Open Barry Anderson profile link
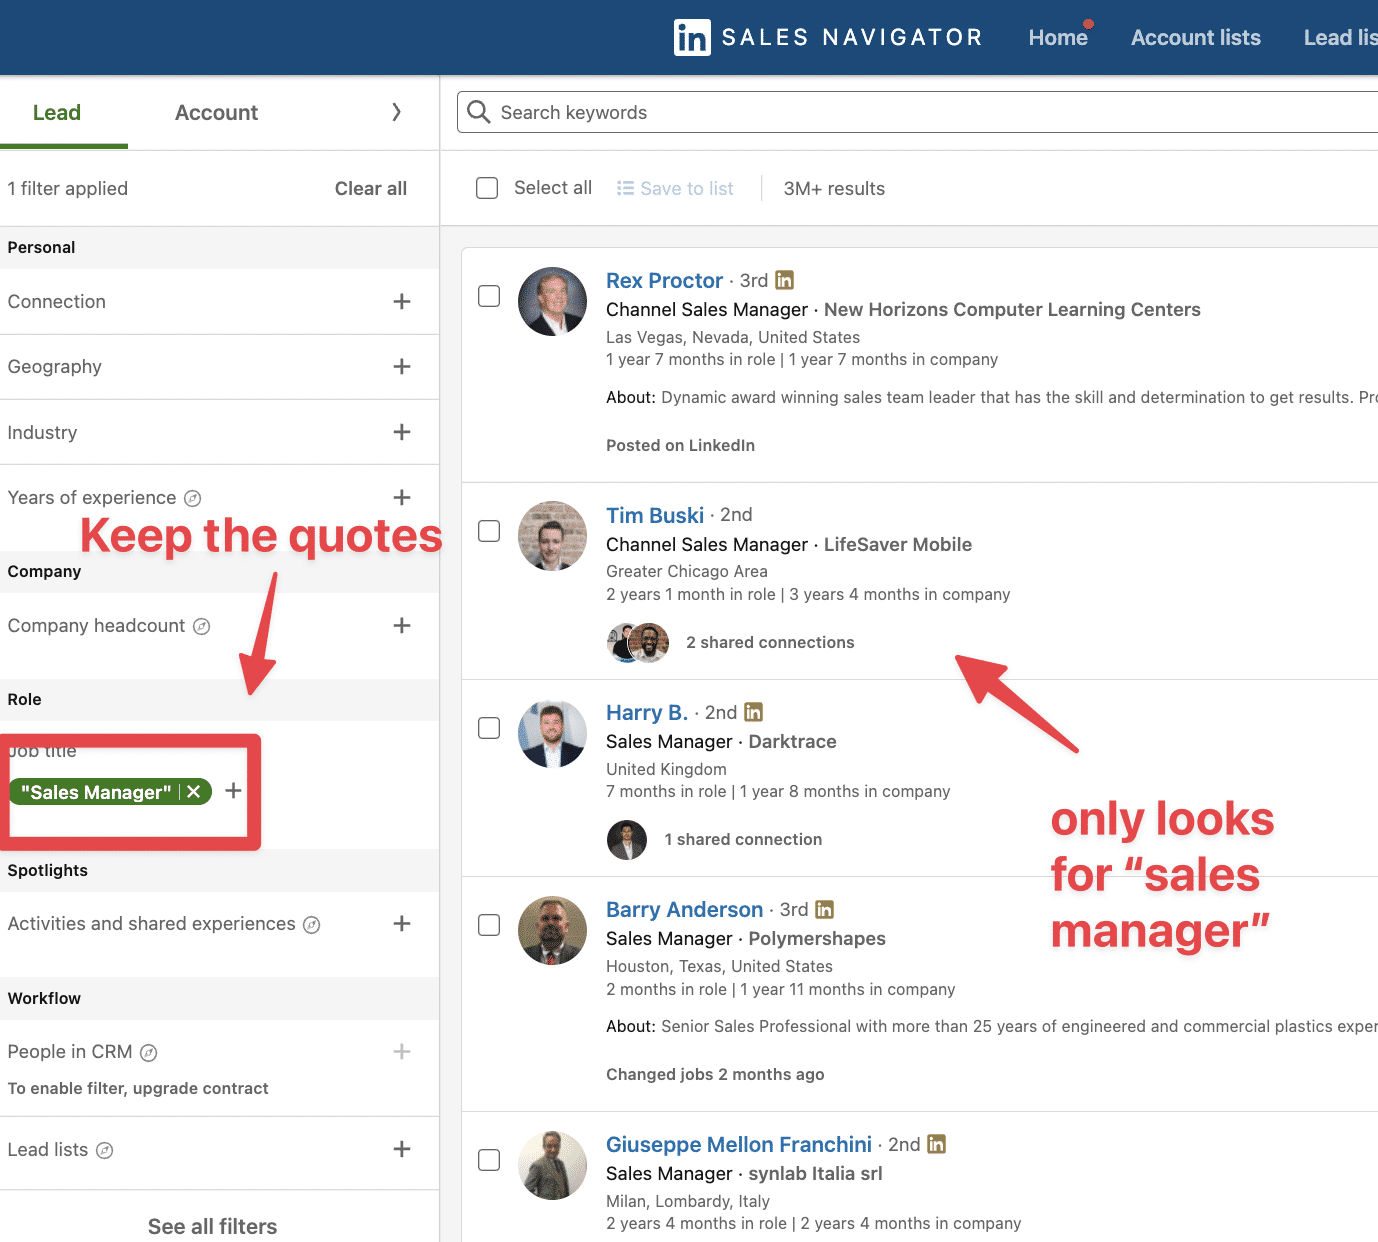Screen dimensions: 1378x1242 pyautogui.click(x=684, y=910)
